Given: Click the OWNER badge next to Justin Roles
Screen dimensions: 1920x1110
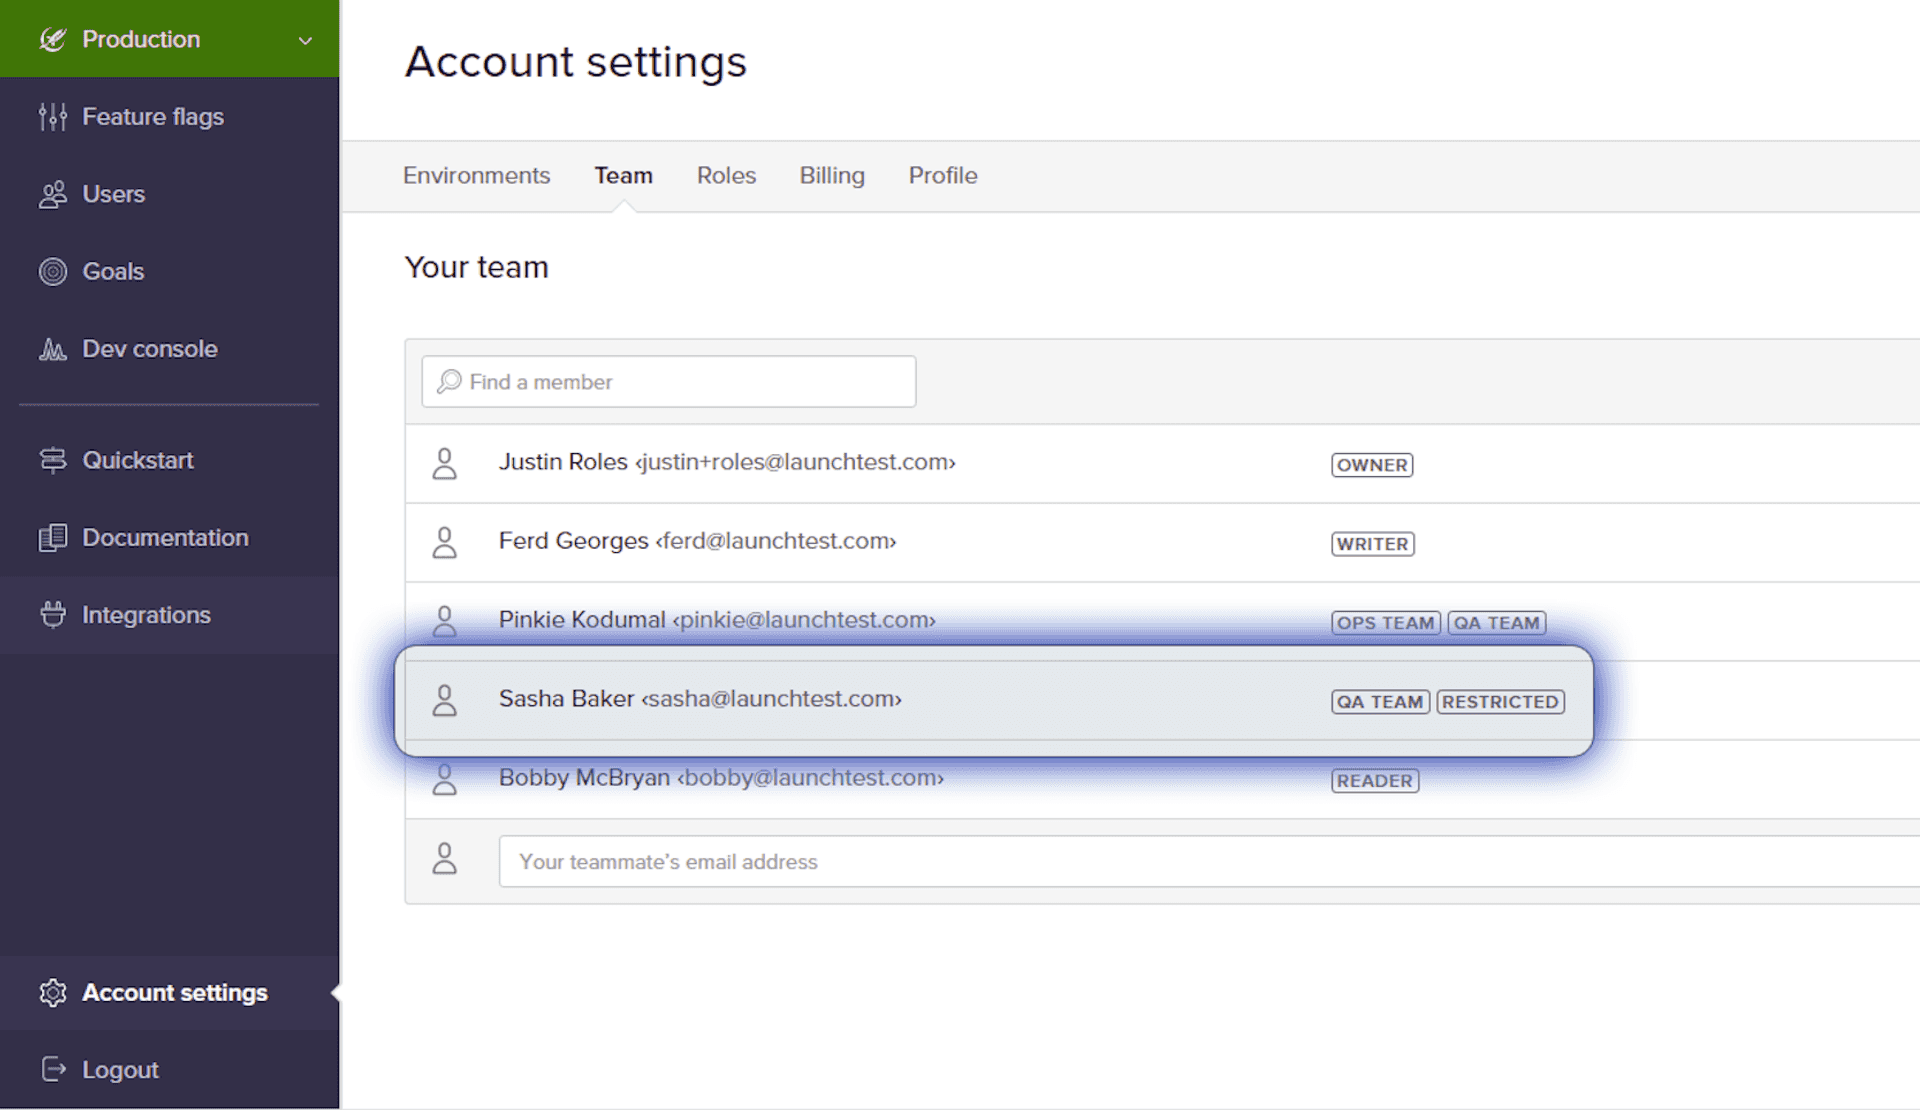Looking at the screenshot, I should 1371,464.
